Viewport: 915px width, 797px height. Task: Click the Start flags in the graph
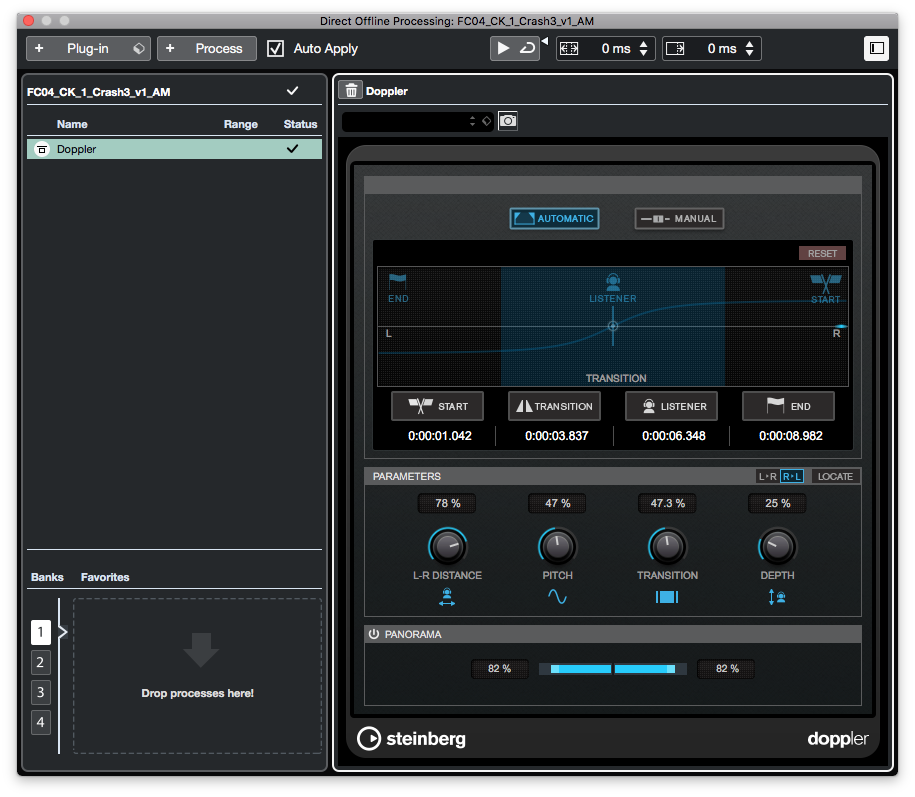tap(826, 283)
